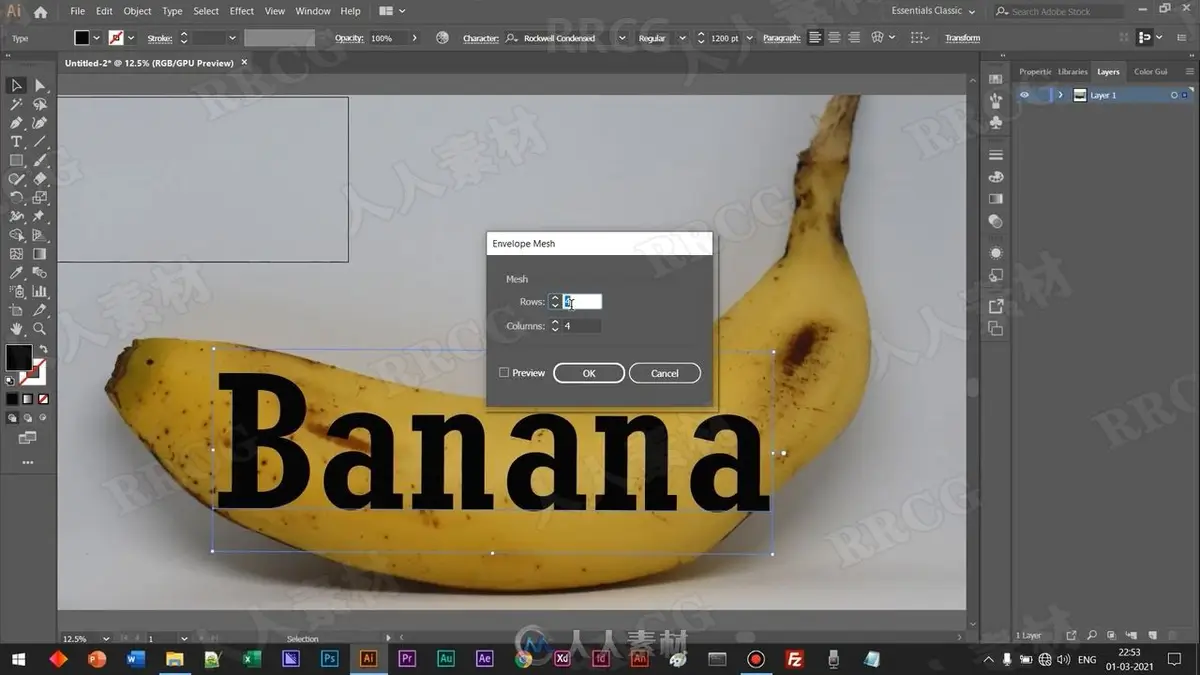Open the Transparency panel icon
This screenshot has height=675, width=1200.
995,221
